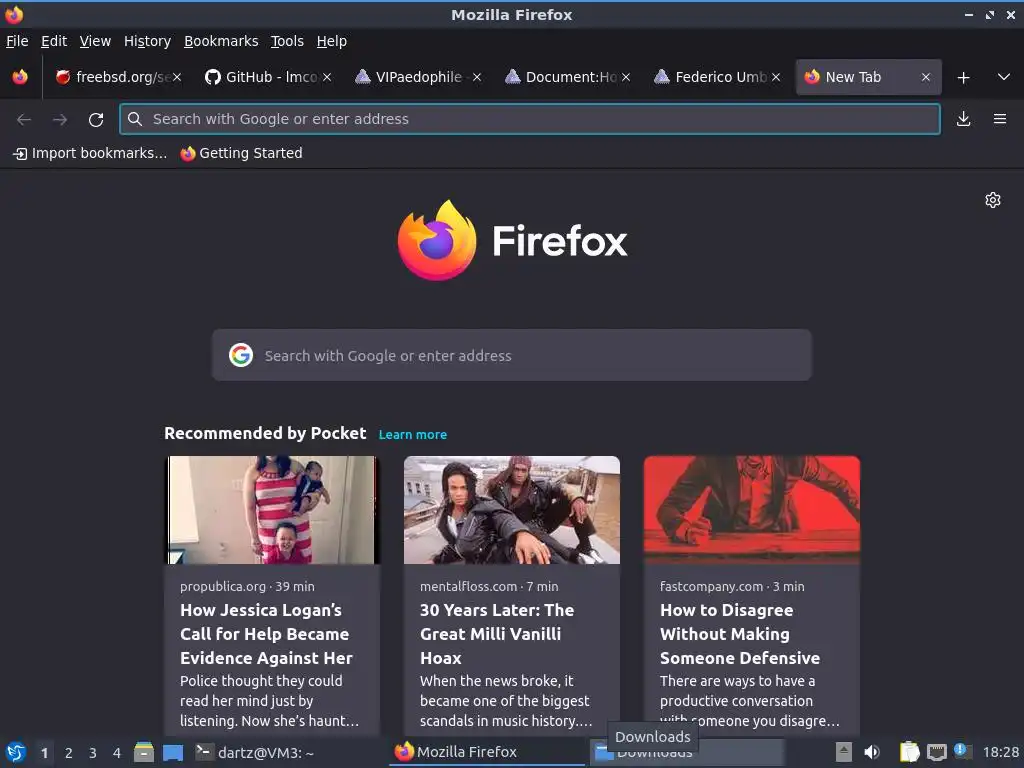Screen dimensions: 1024x768
Task: Click the magnifier icon in address bar
Action: [135, 119]
